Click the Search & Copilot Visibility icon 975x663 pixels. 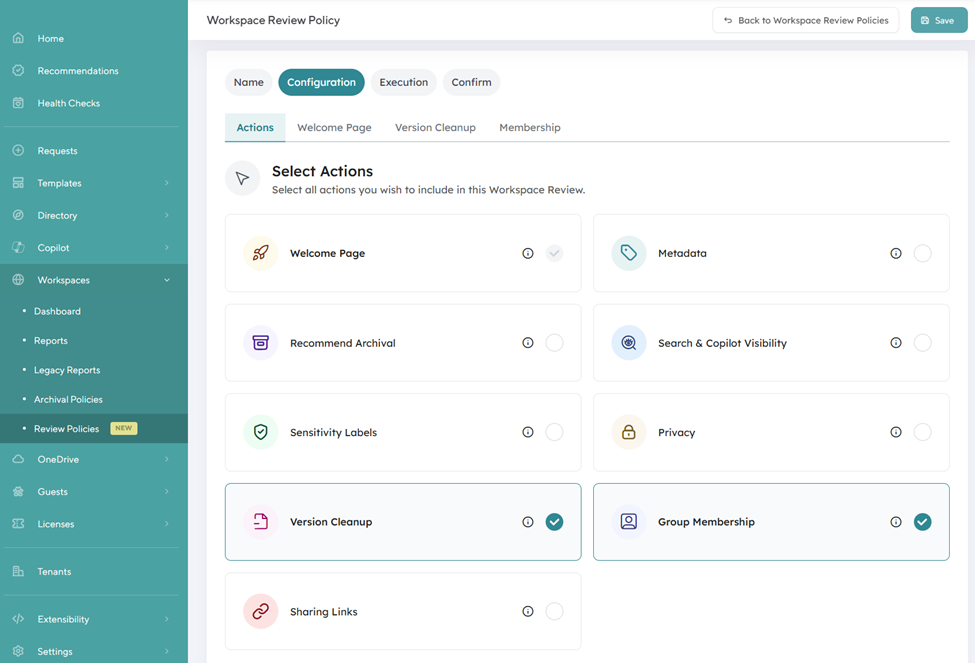pos(629,343)
